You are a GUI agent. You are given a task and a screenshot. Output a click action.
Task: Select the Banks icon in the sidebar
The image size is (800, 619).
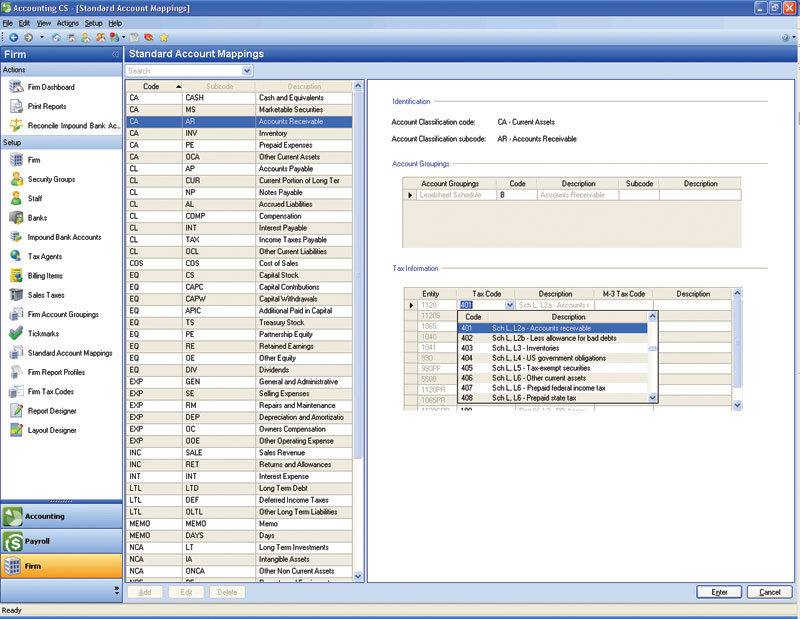tap(15, 217)
